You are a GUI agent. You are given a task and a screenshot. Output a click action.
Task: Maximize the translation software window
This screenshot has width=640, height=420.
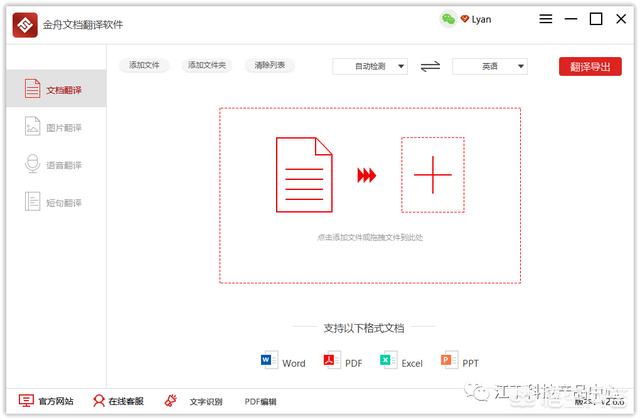click(x=596, y=19)
